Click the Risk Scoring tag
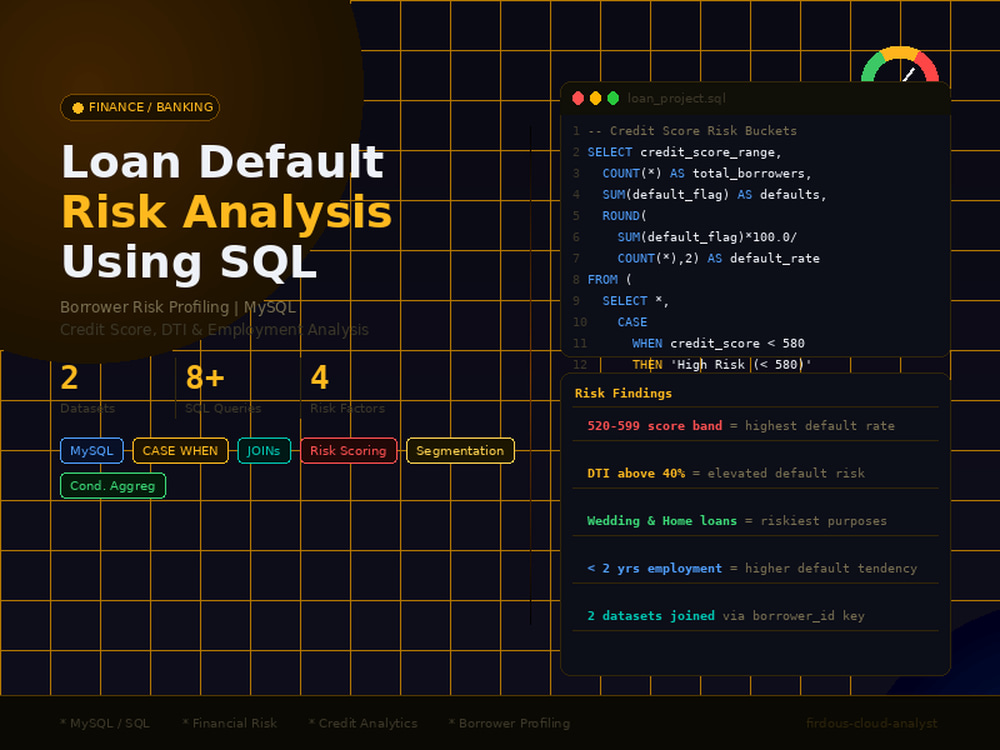1000x750 pixels. coord(348,450)
